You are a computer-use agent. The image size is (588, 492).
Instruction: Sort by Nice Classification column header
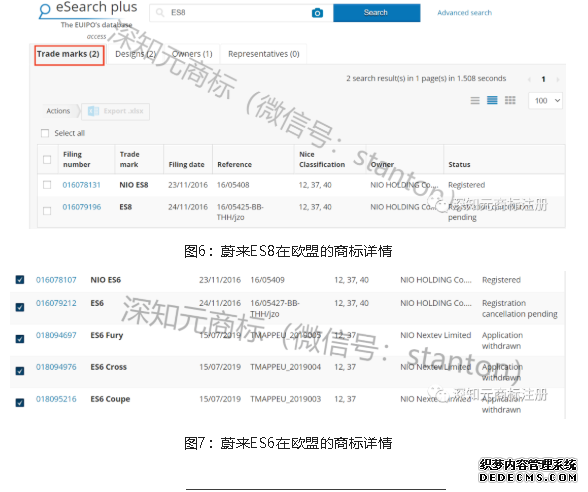coord(322,159)
